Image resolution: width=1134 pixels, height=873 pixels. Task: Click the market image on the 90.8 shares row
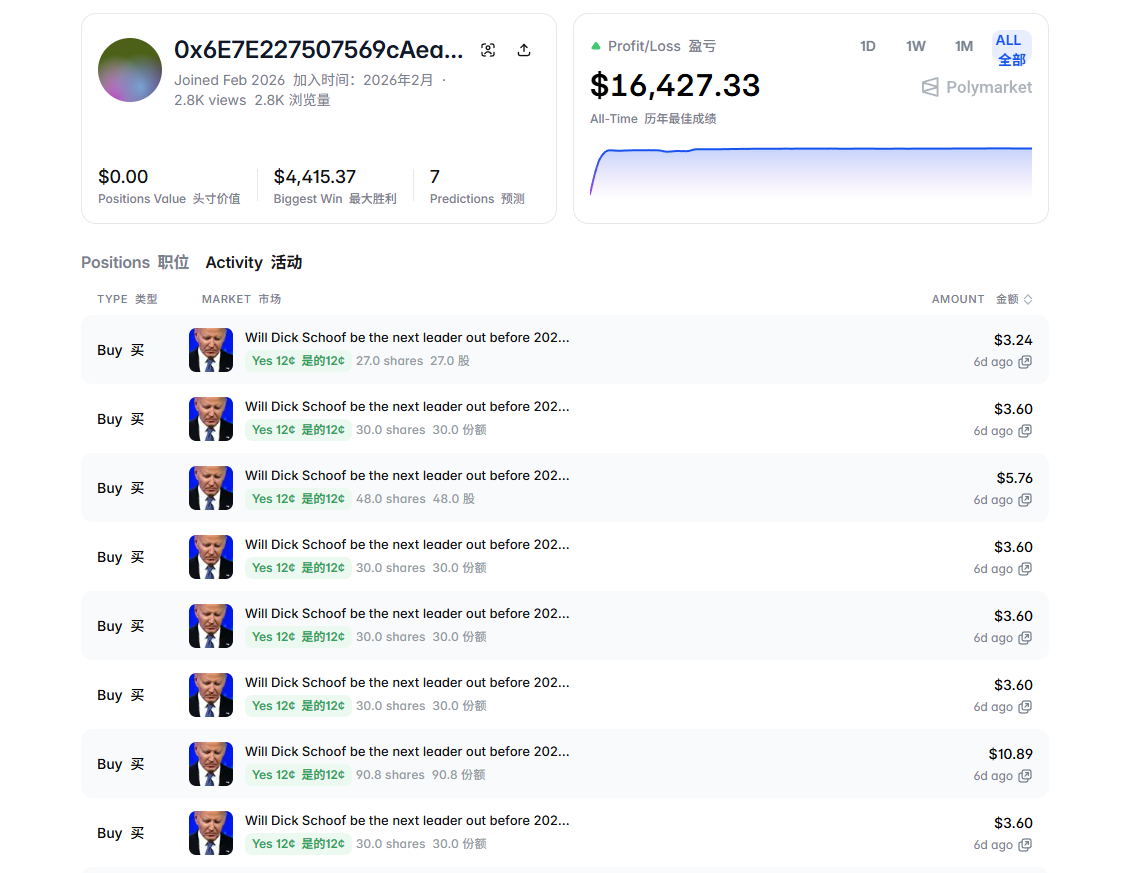tap(211, 764)
